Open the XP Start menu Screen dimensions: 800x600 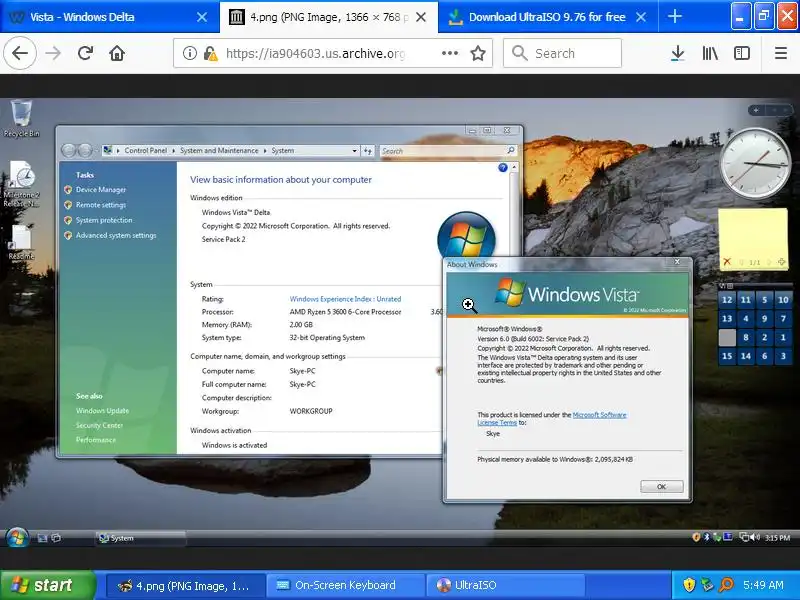pyautogui.click(x=47, y=585)
